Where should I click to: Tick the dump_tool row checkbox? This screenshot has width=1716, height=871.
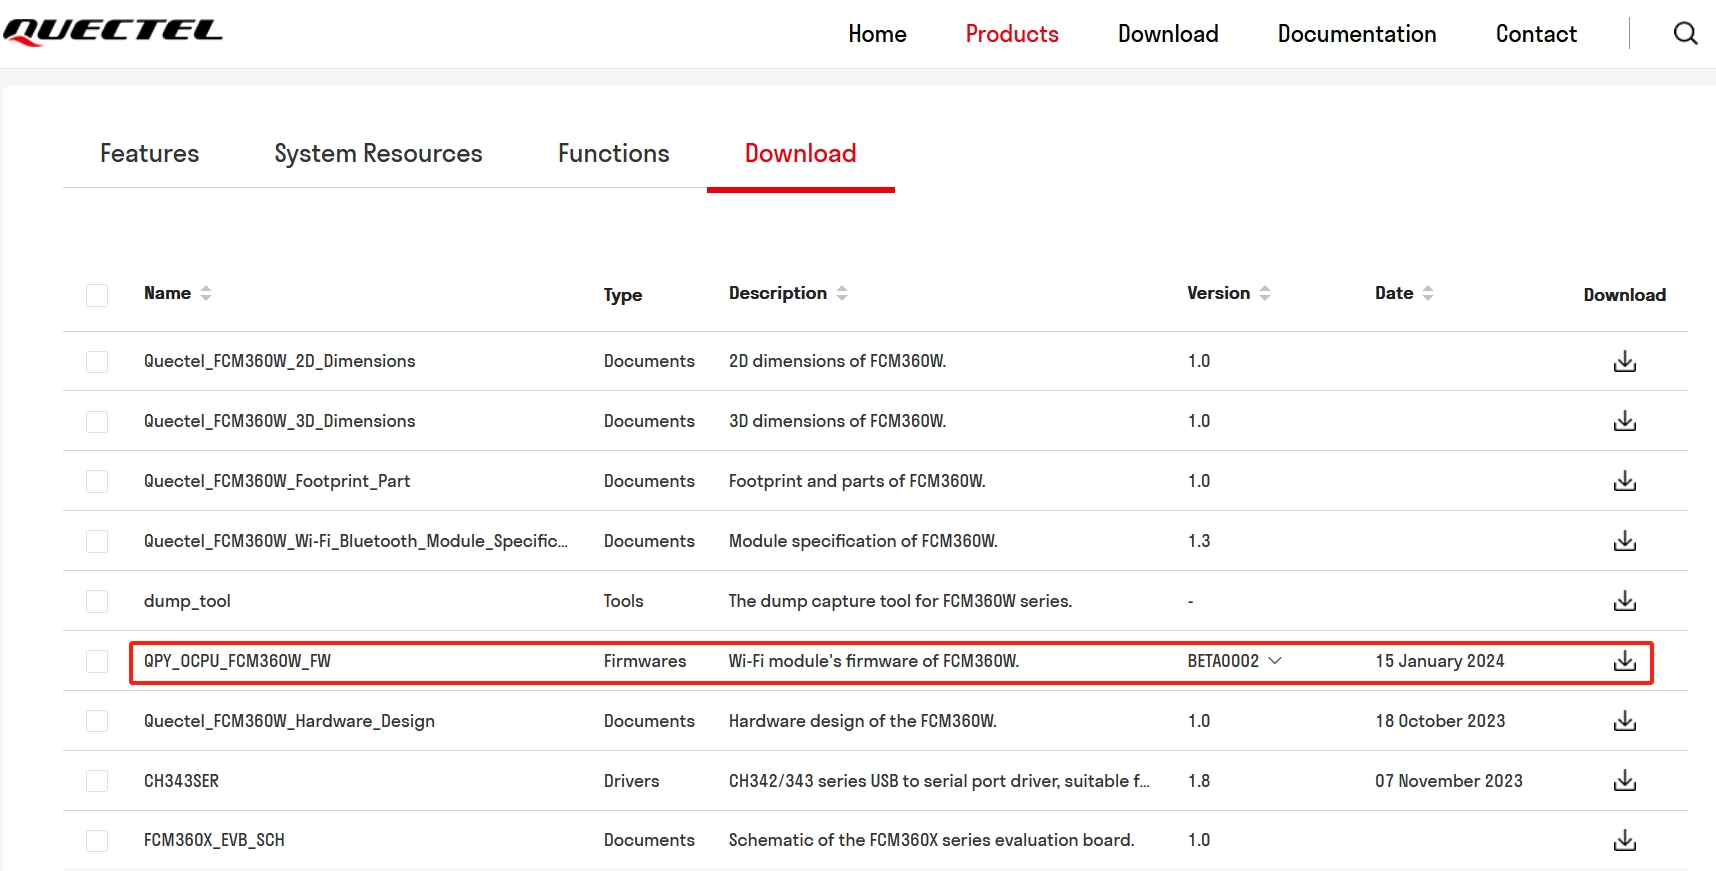97,601
